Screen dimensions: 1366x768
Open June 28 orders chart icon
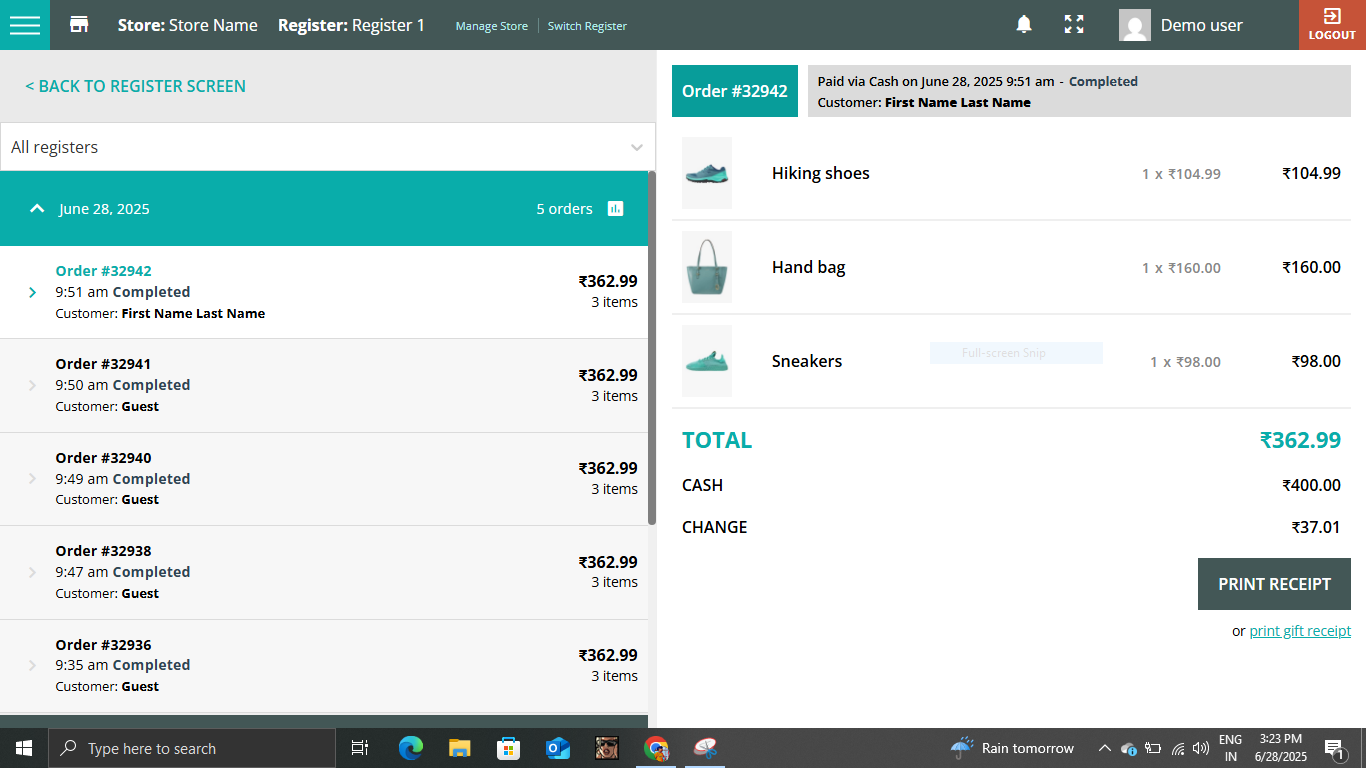click(616, 209)
